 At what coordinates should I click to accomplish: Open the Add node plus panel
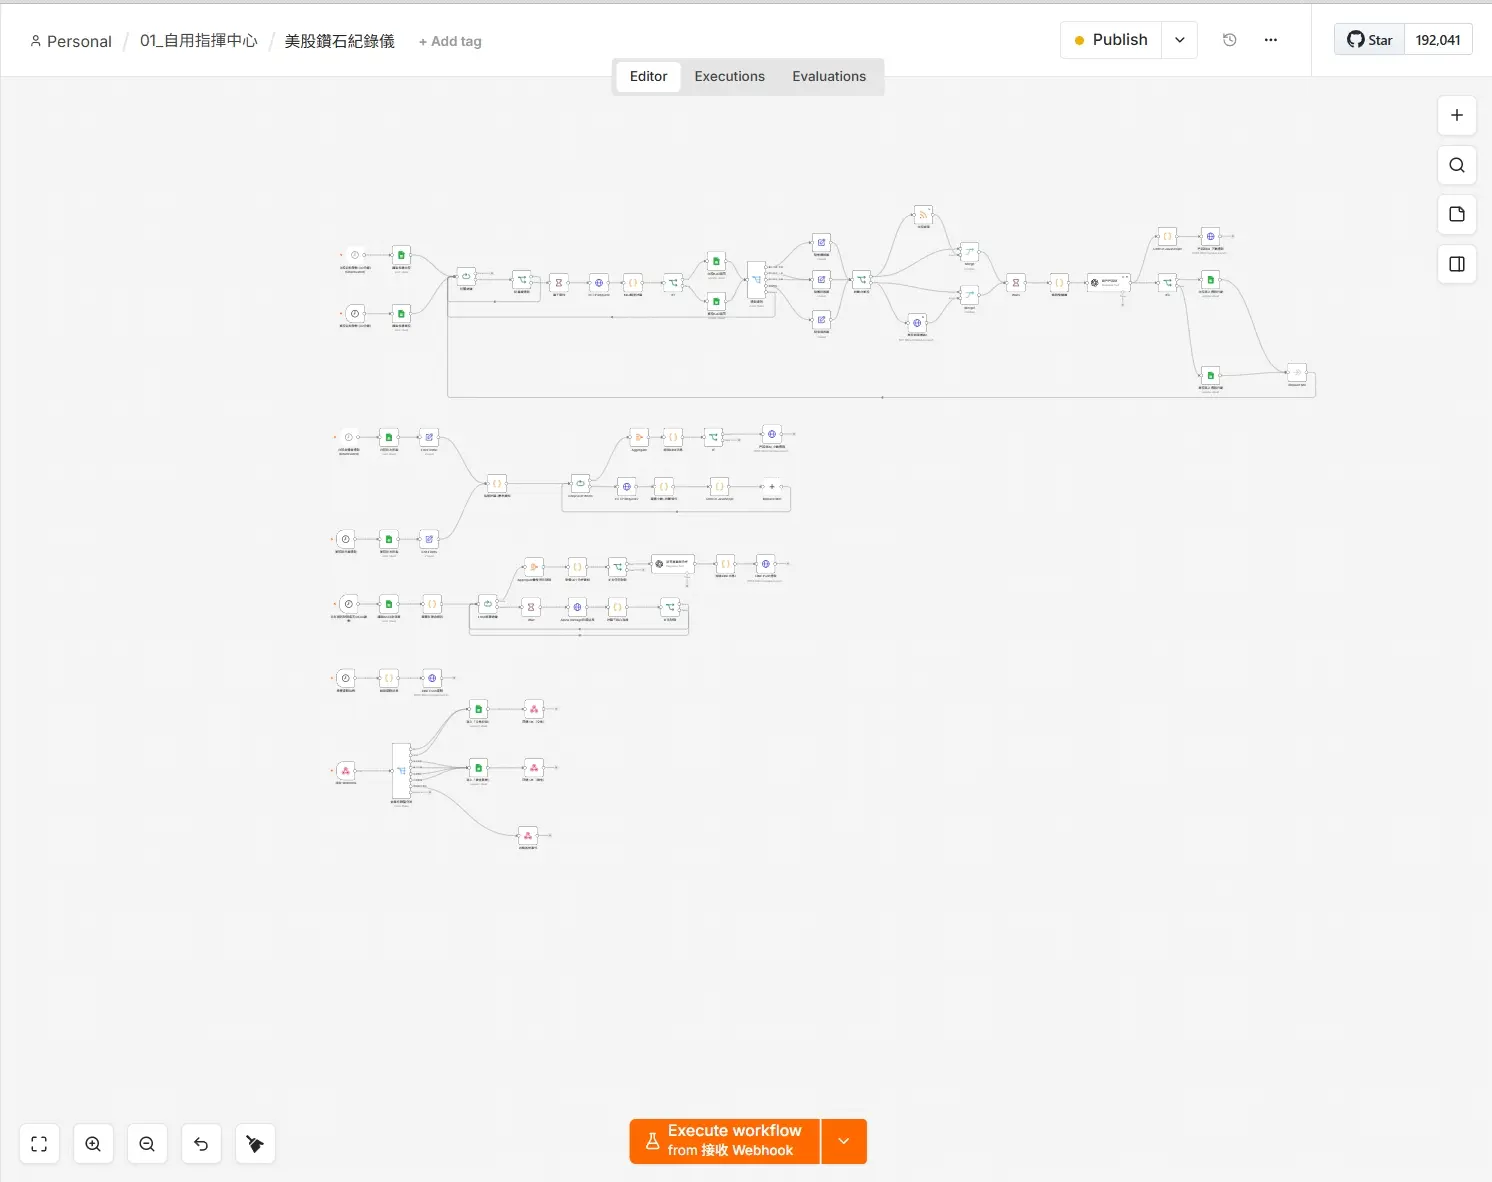tap(1457, 115)
